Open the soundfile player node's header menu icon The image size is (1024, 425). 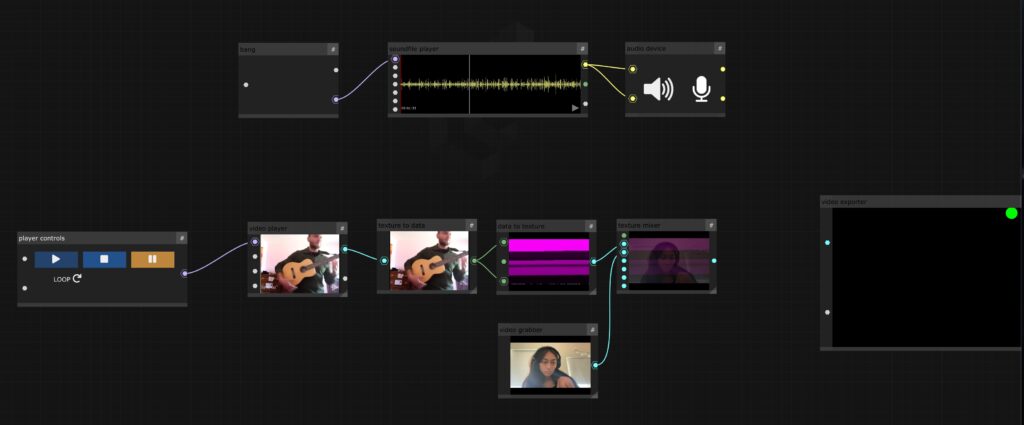pos(582,49)
